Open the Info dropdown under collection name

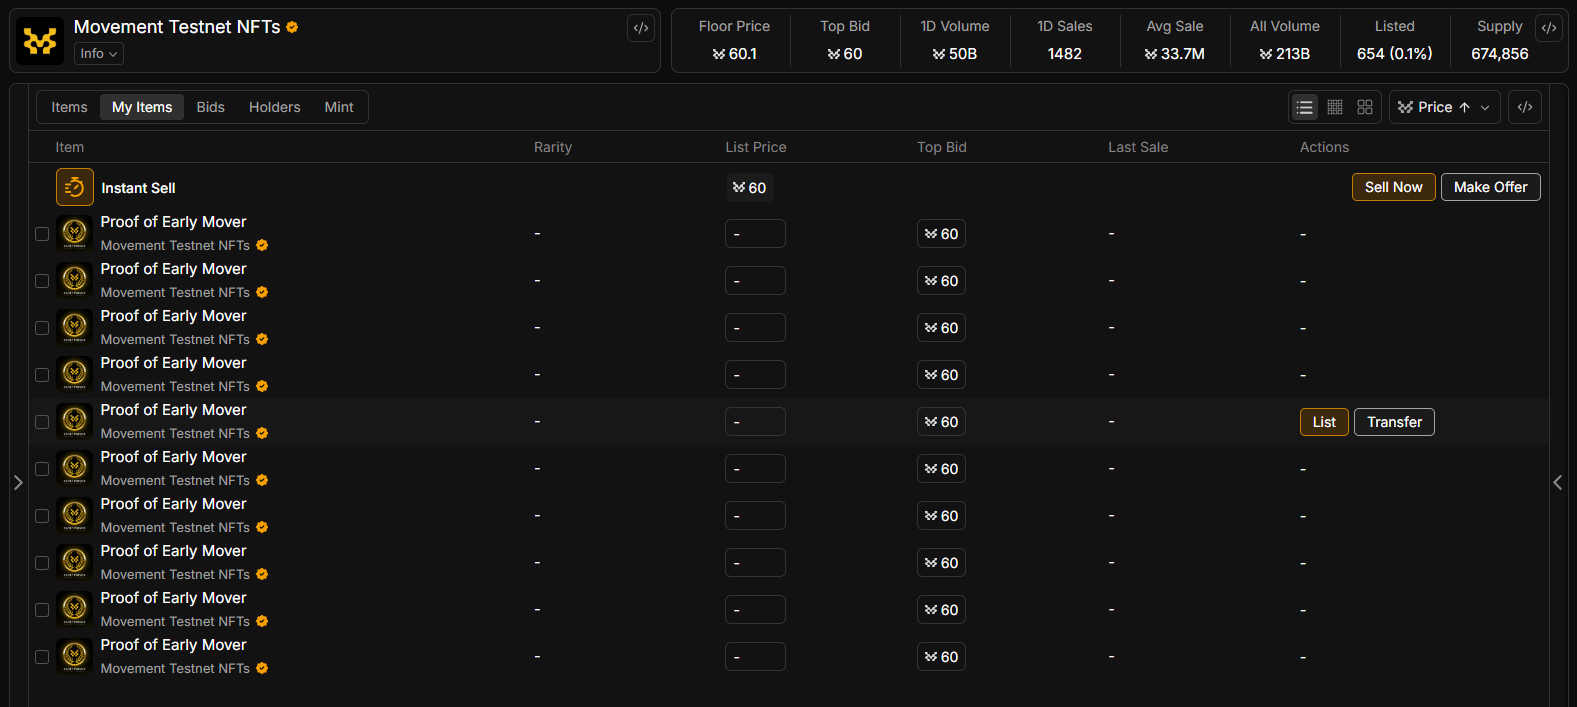tap(99, 54)
